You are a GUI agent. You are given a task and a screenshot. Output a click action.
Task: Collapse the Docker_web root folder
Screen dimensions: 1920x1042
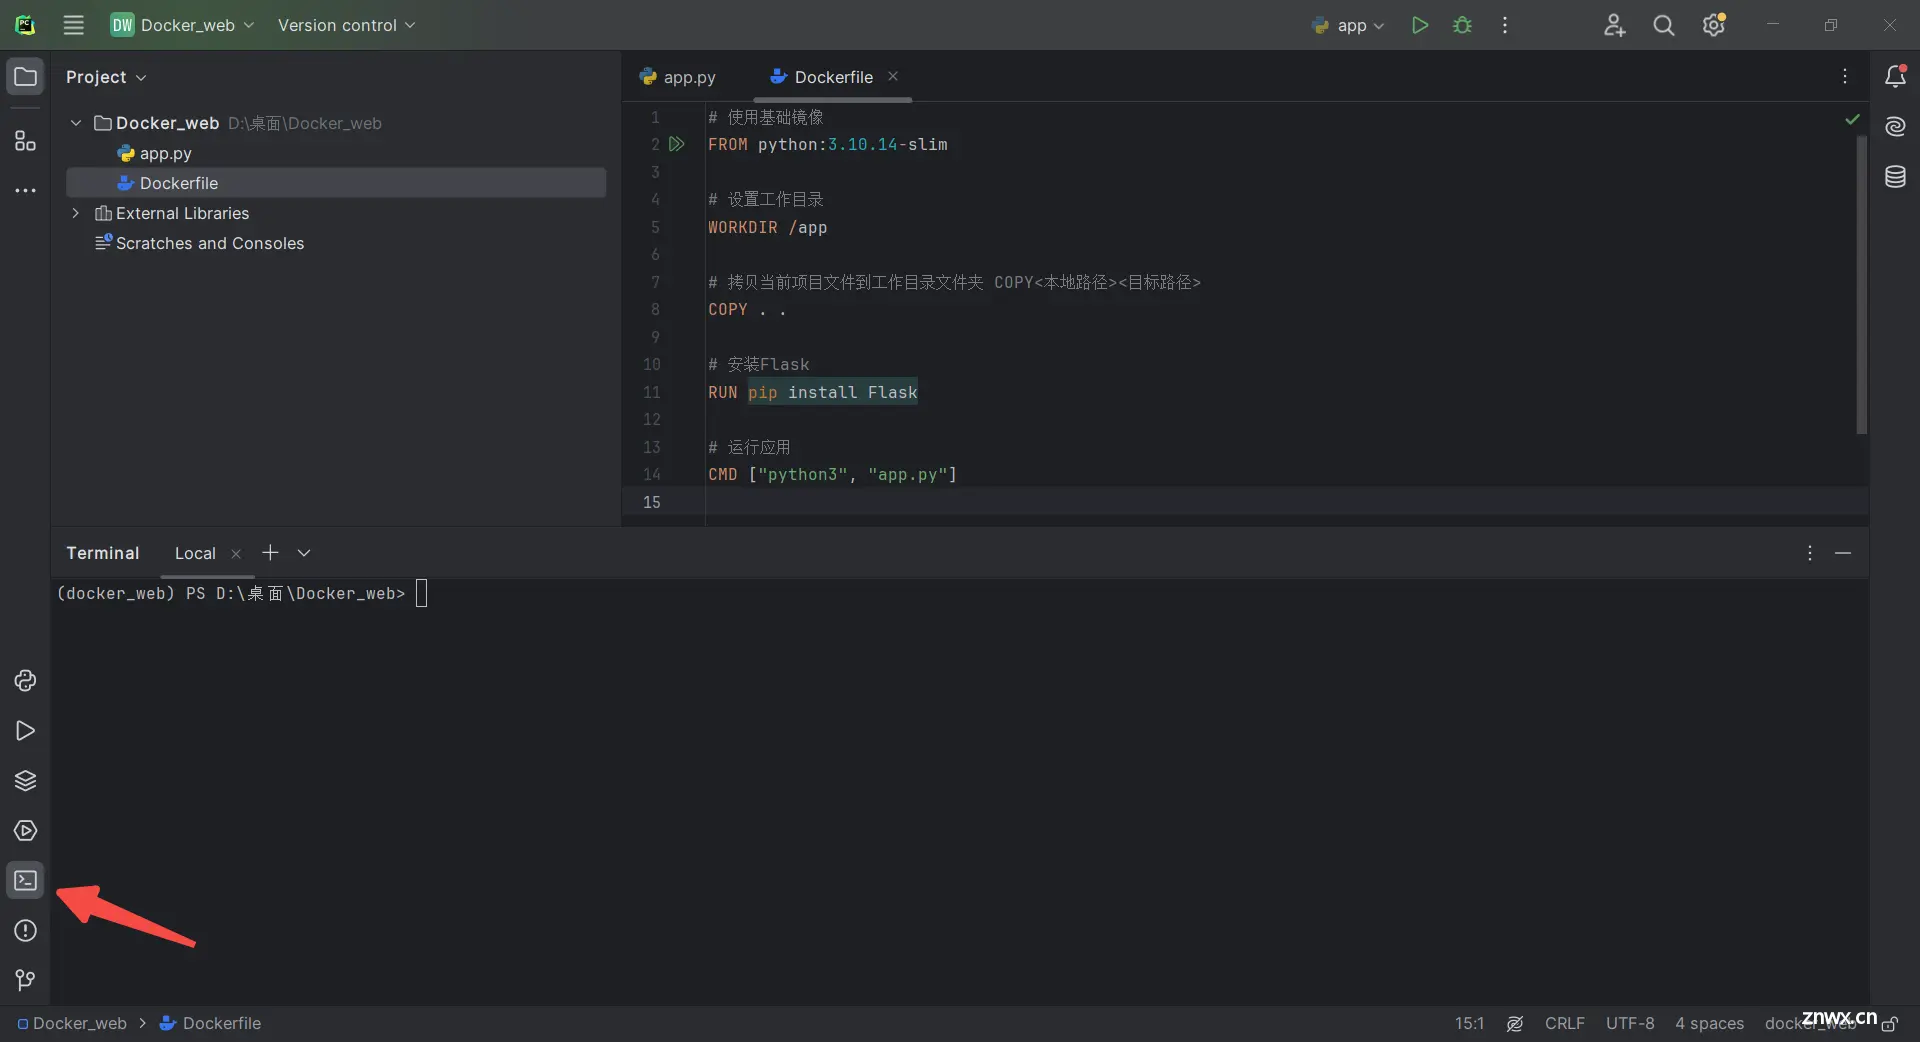76,123
